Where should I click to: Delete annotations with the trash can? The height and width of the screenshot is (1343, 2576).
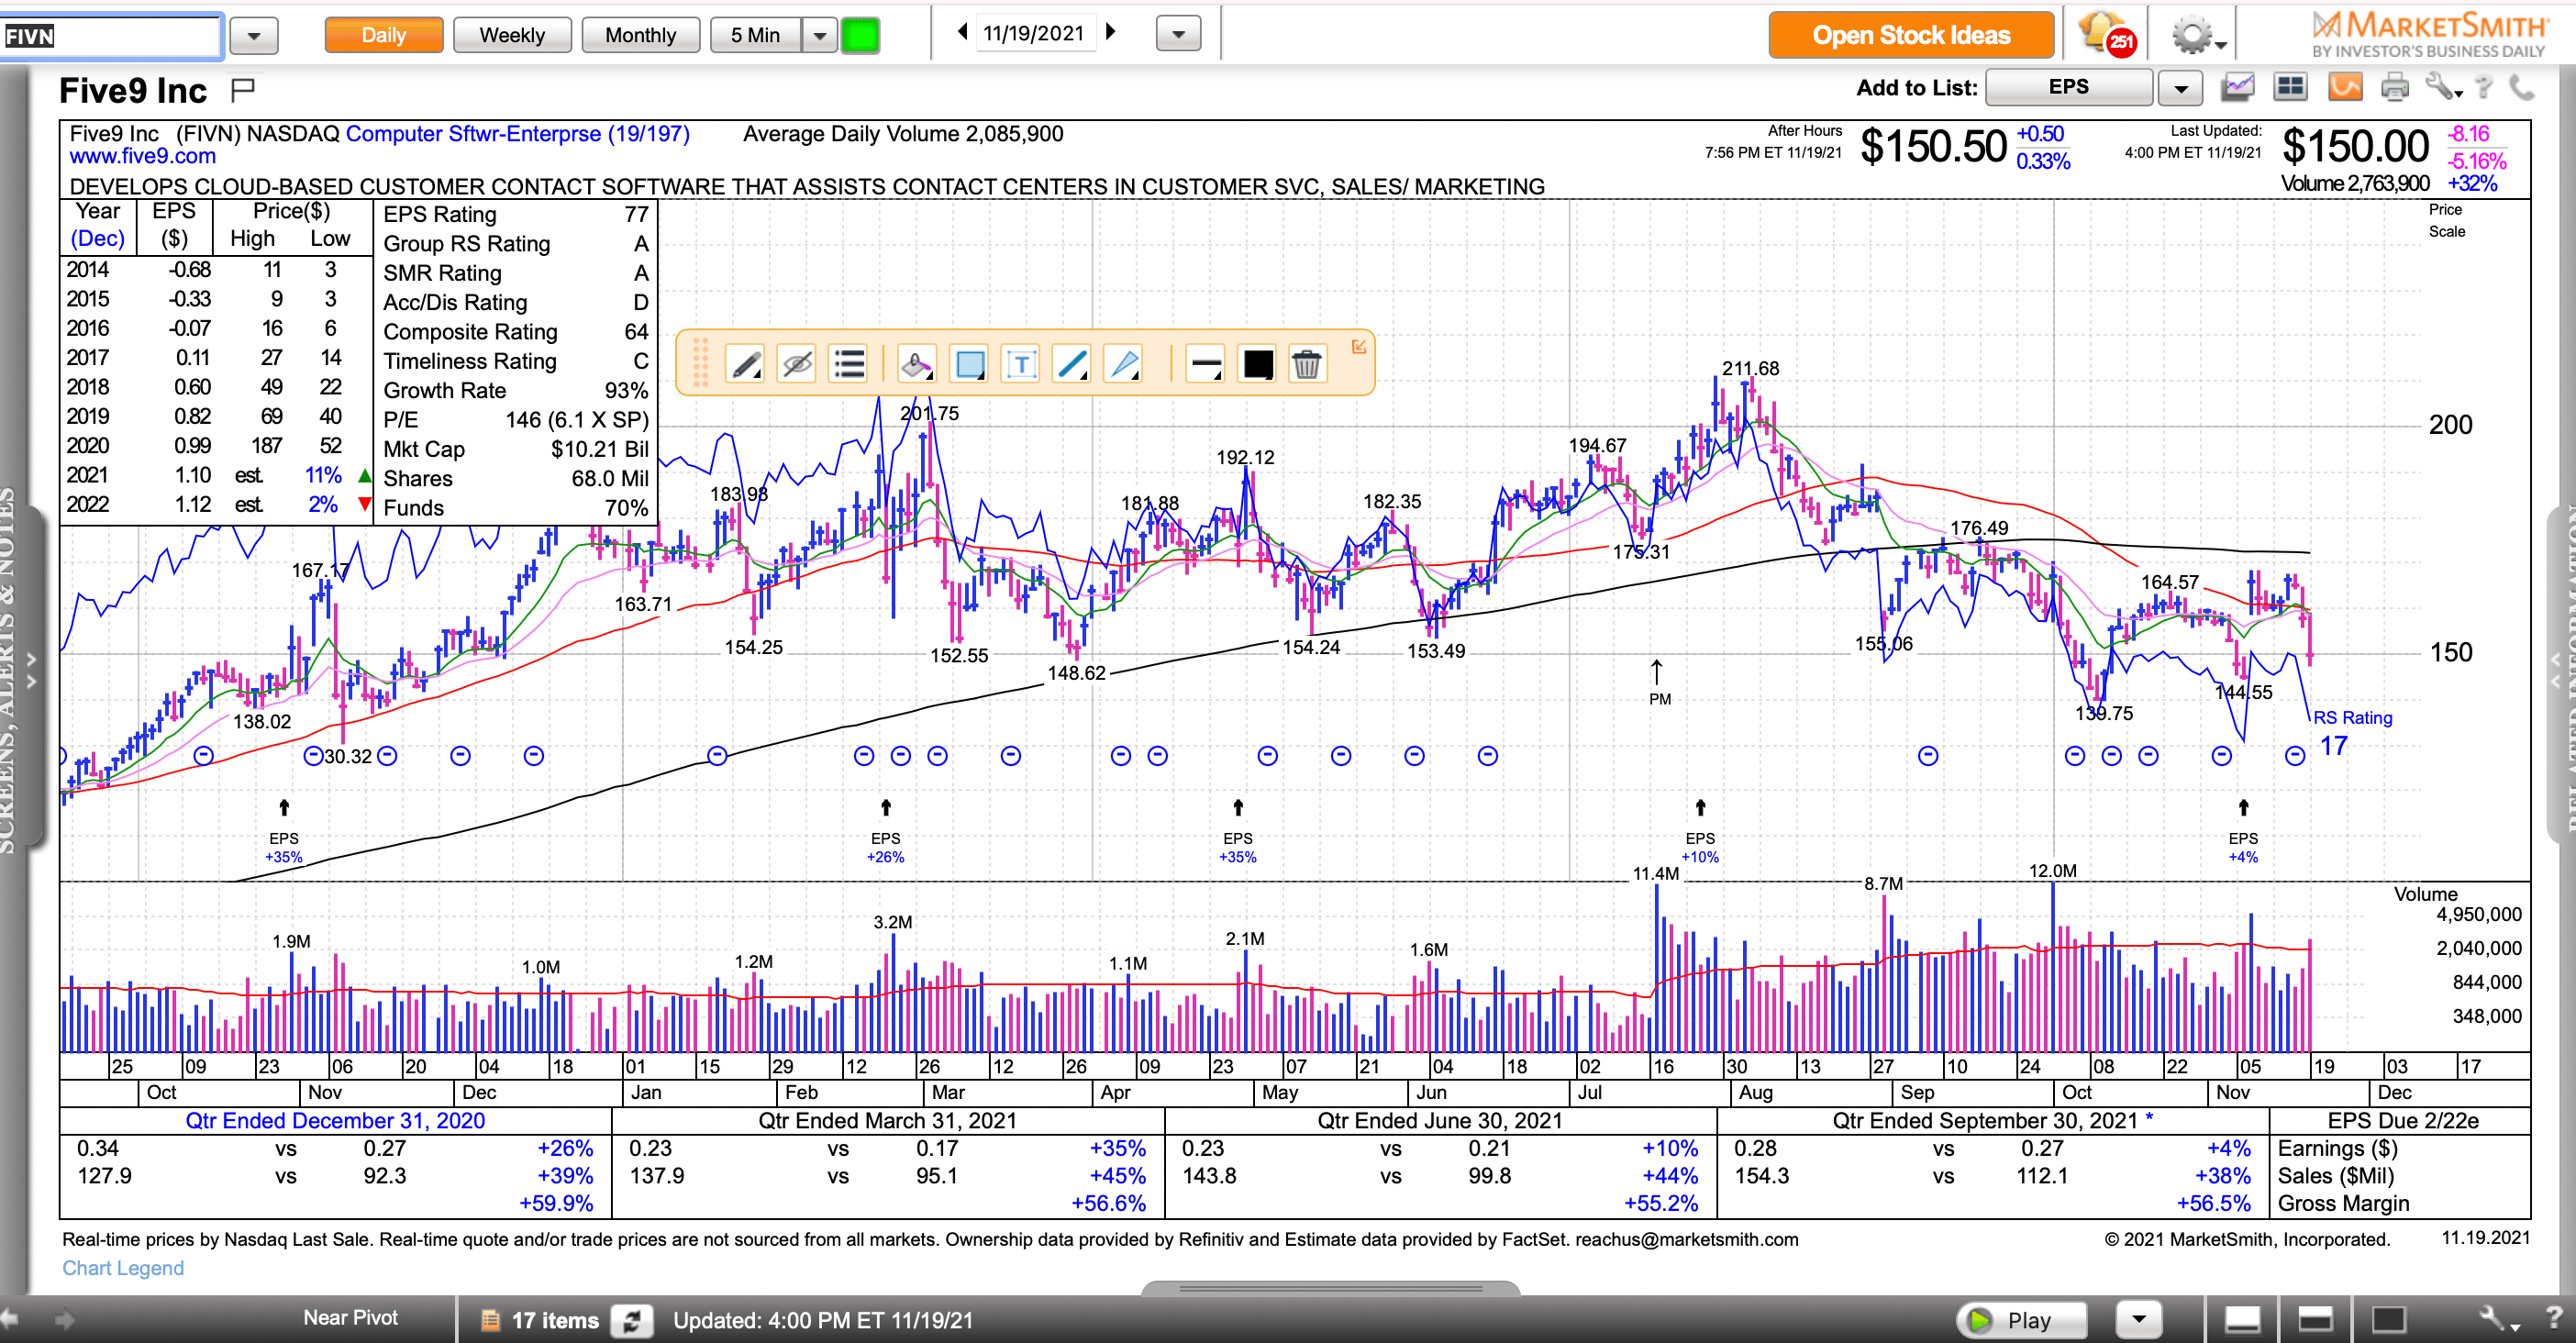tap(1306, 364)
